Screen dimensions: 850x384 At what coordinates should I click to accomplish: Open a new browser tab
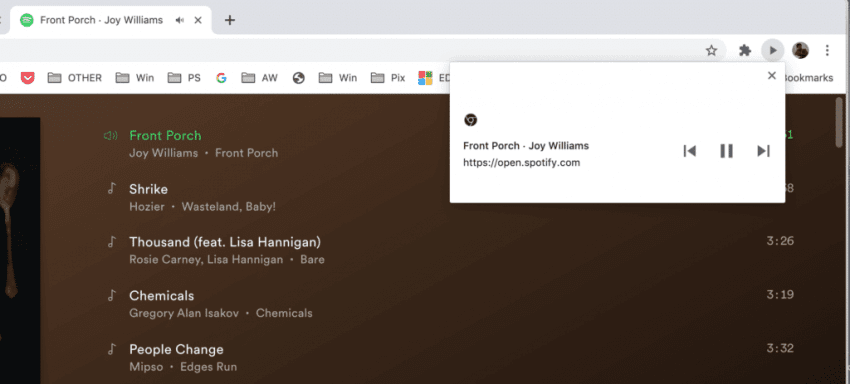click(230, 20)
